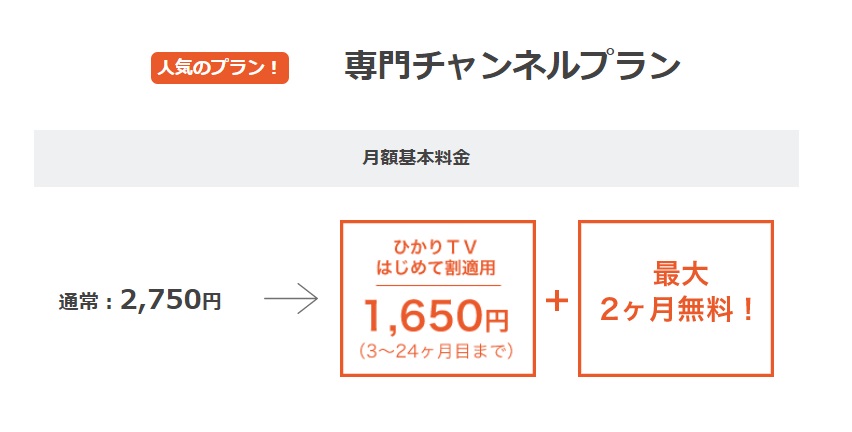Viewport: 852px width, 432px height.
Task: Click the 2,750 number in regular price
Action: pyautogui.click(x=160, y=299)
